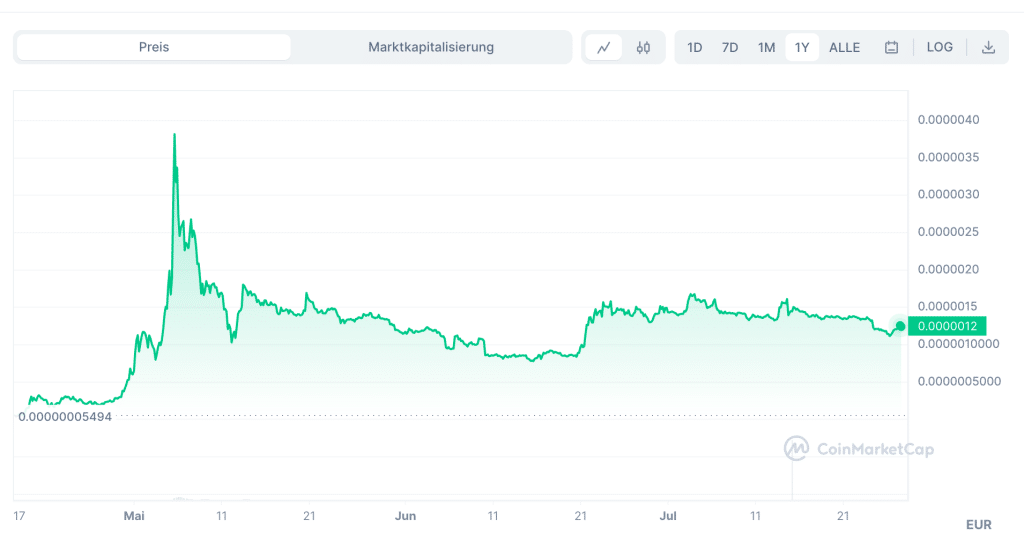
Task: Toggle the LOG scale option
Action: pos(939,47)
